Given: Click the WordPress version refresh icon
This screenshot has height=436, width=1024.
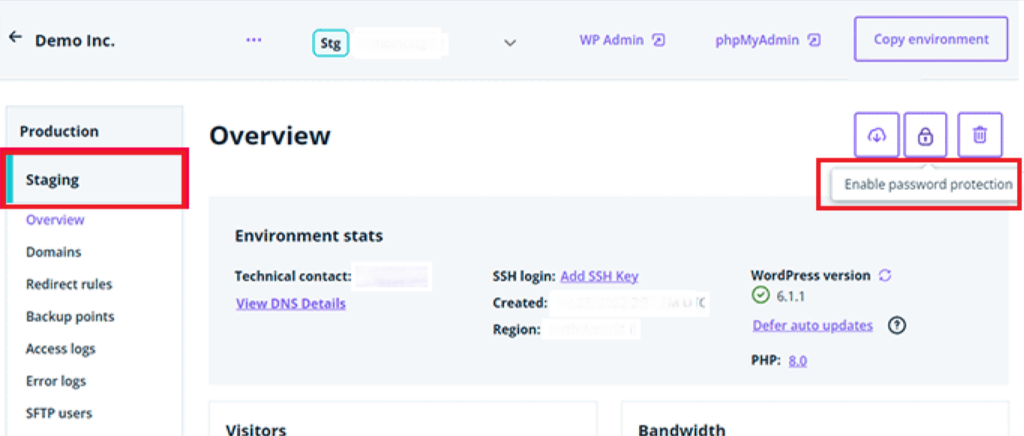Looking at the screenshot, I should (x=885, y=275).
